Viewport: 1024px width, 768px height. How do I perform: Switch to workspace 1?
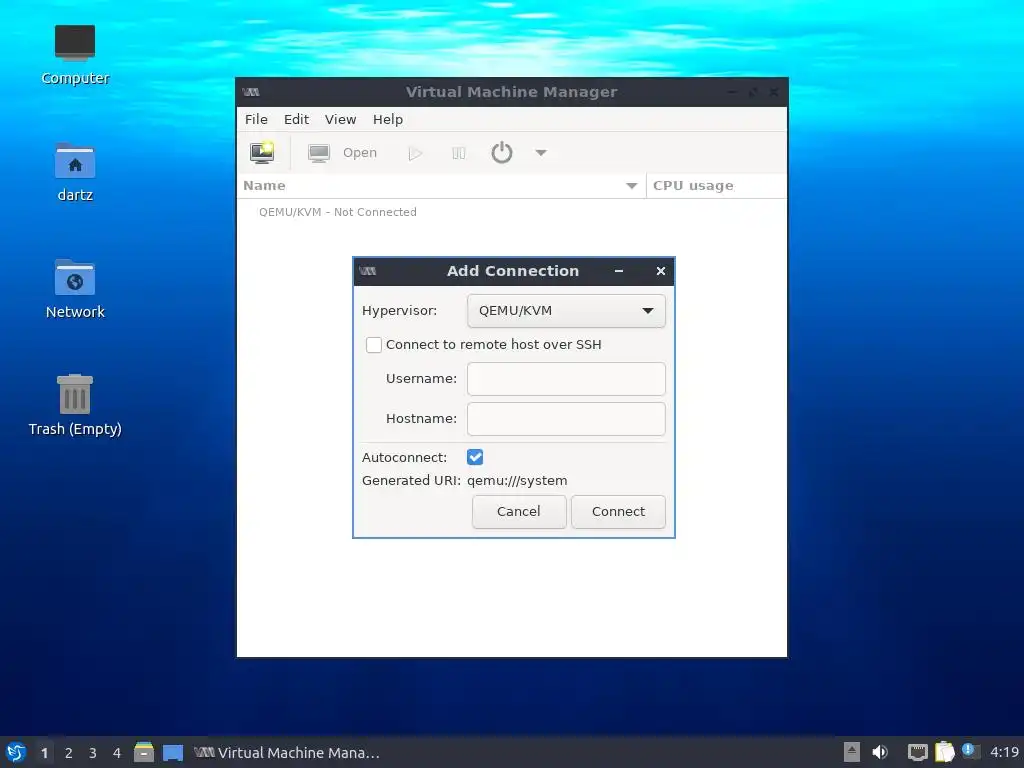(44, 753)
